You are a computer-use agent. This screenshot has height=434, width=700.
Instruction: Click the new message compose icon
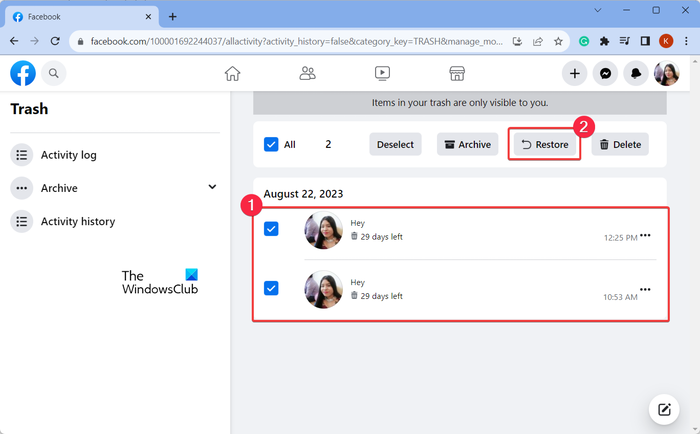[x=664, y=409]
